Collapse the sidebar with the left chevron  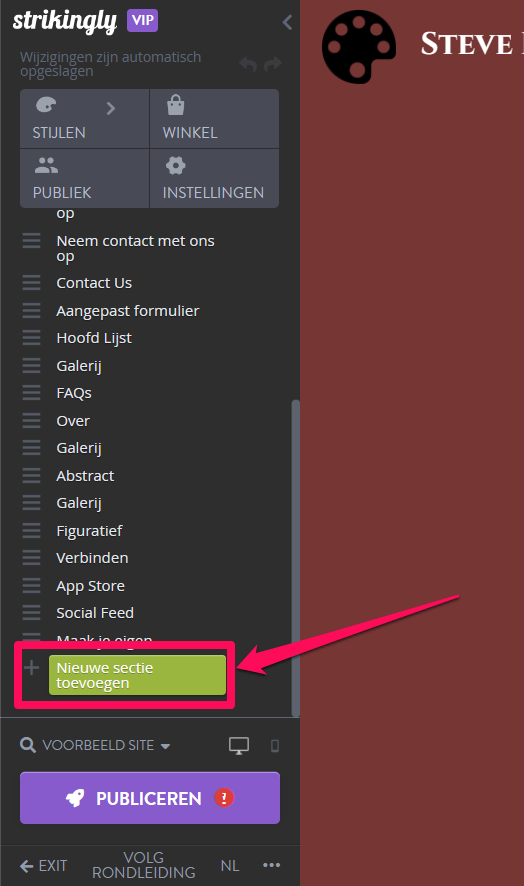[x=287, y=22]
